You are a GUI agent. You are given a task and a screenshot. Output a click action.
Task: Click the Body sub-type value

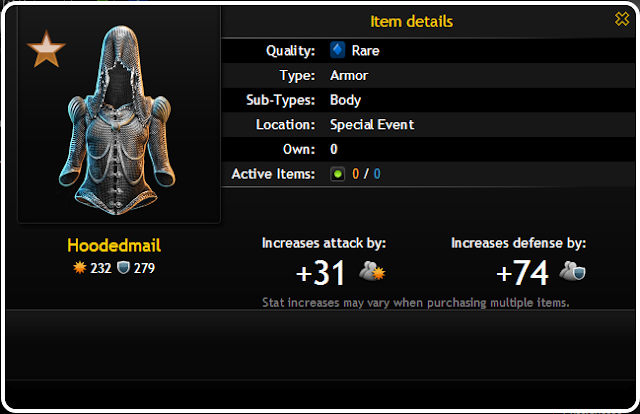[x=345, y=100]
